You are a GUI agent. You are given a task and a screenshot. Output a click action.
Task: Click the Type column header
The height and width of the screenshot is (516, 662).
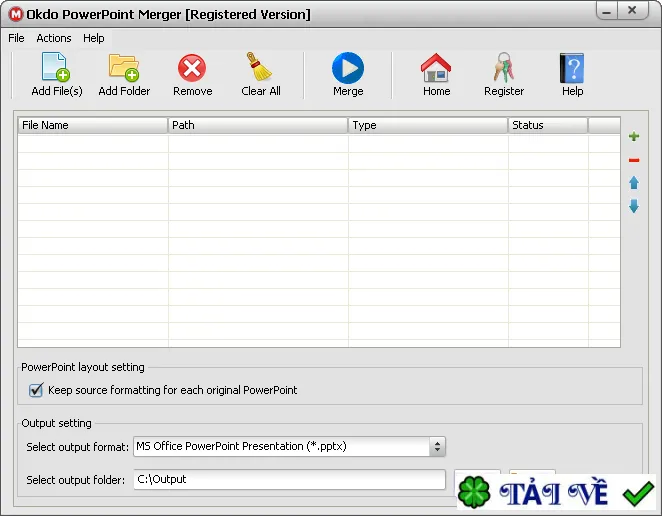428,125
